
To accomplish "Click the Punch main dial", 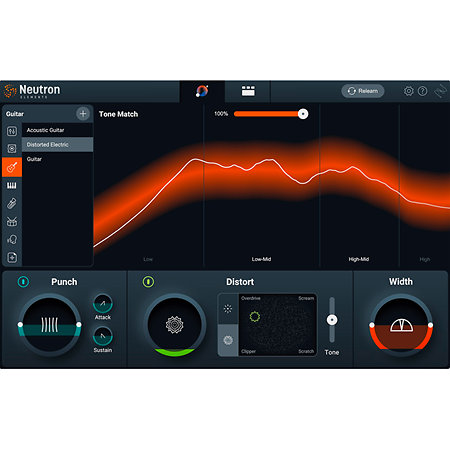I will (x=49, y=325).
